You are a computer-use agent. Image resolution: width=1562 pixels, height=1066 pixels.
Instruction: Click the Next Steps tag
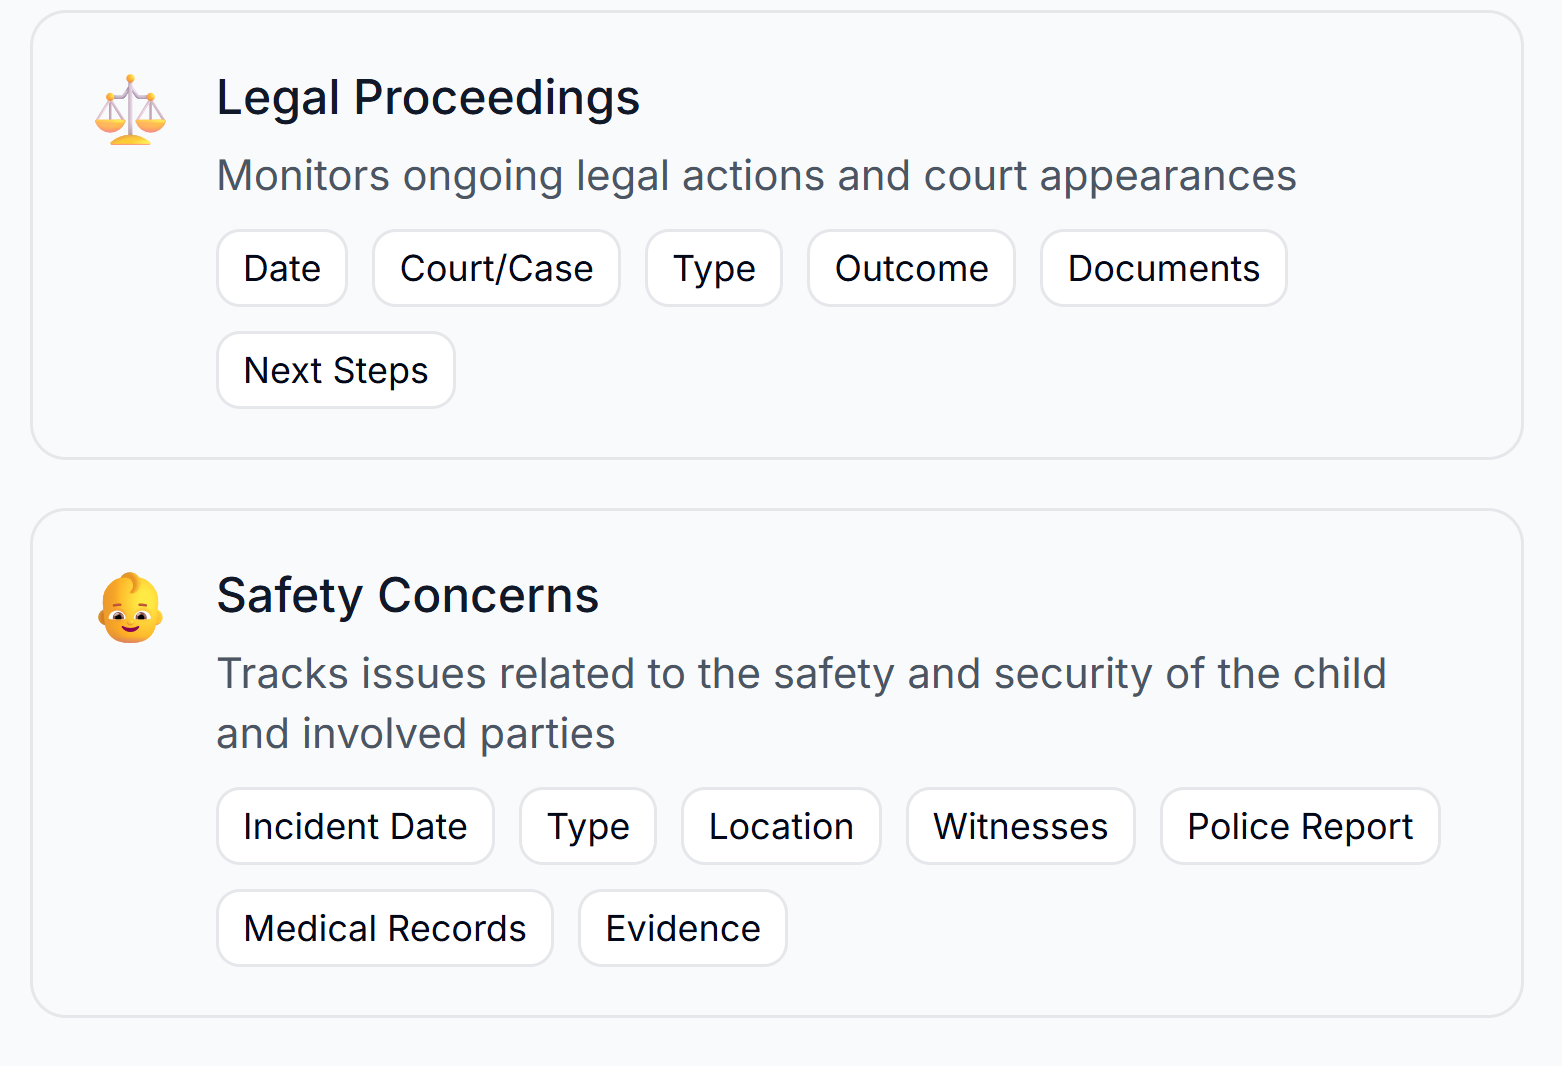(336, 370)
